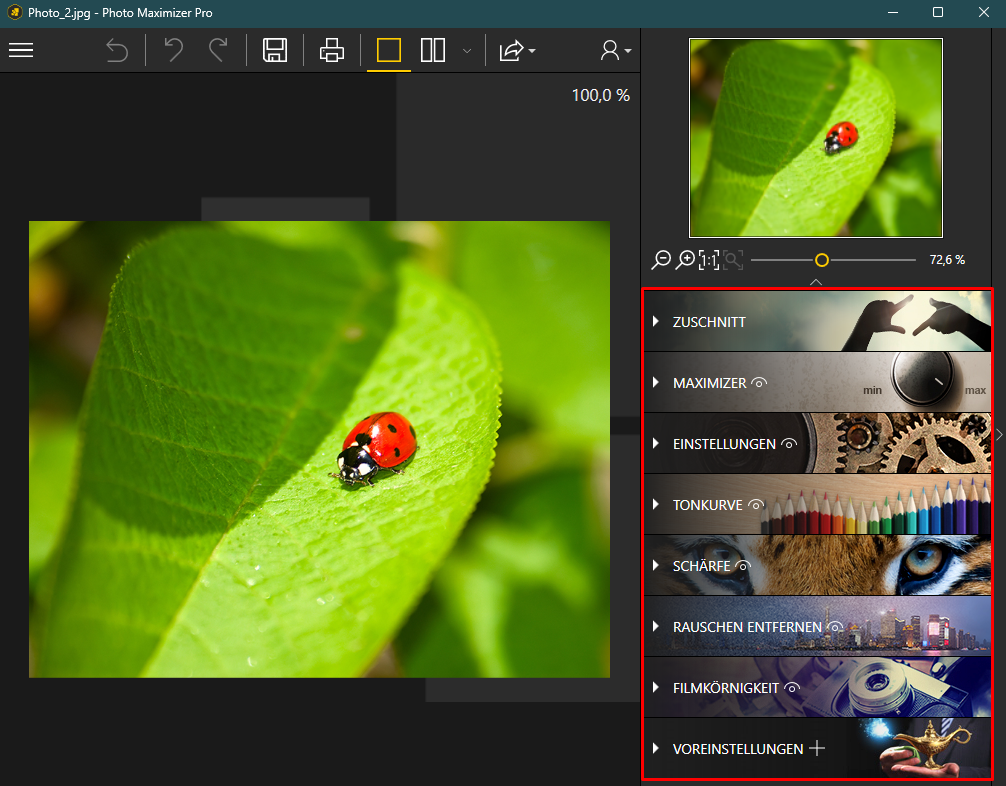Switch to single image view
Image resolution: width=1006 pixels, height=786 pixels.
click(389, 50)
